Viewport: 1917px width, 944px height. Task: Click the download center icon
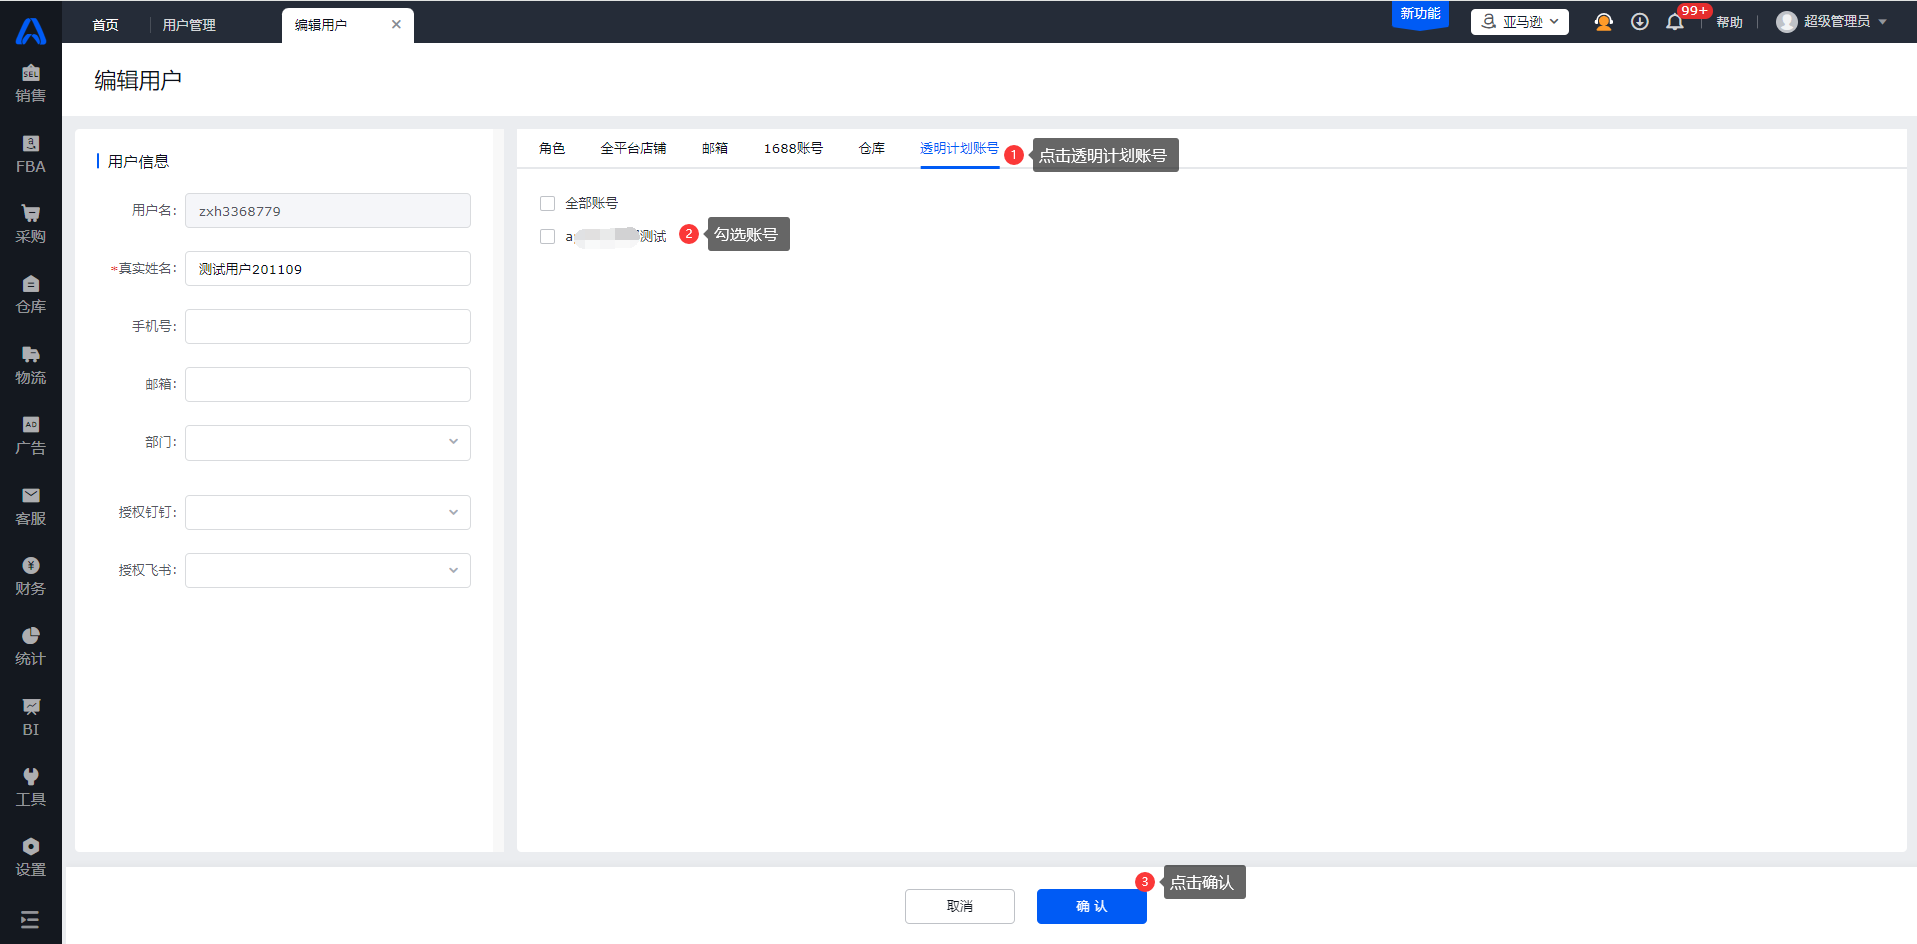point(1639,22)
